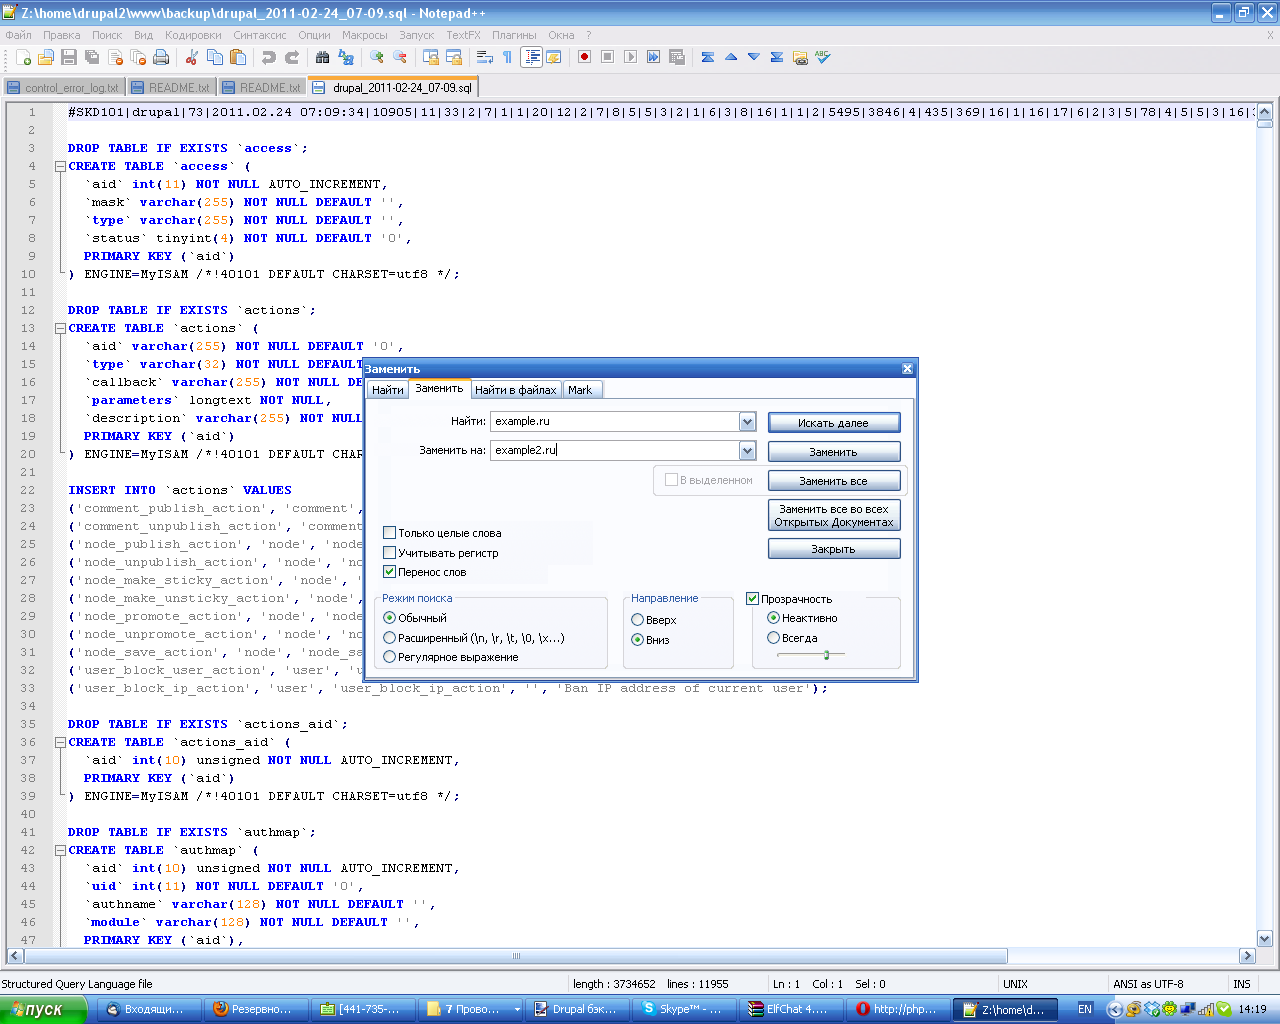Open Find using the binoculars icon
Viewport: 1280px width, 1024px height.
point(322,58)
